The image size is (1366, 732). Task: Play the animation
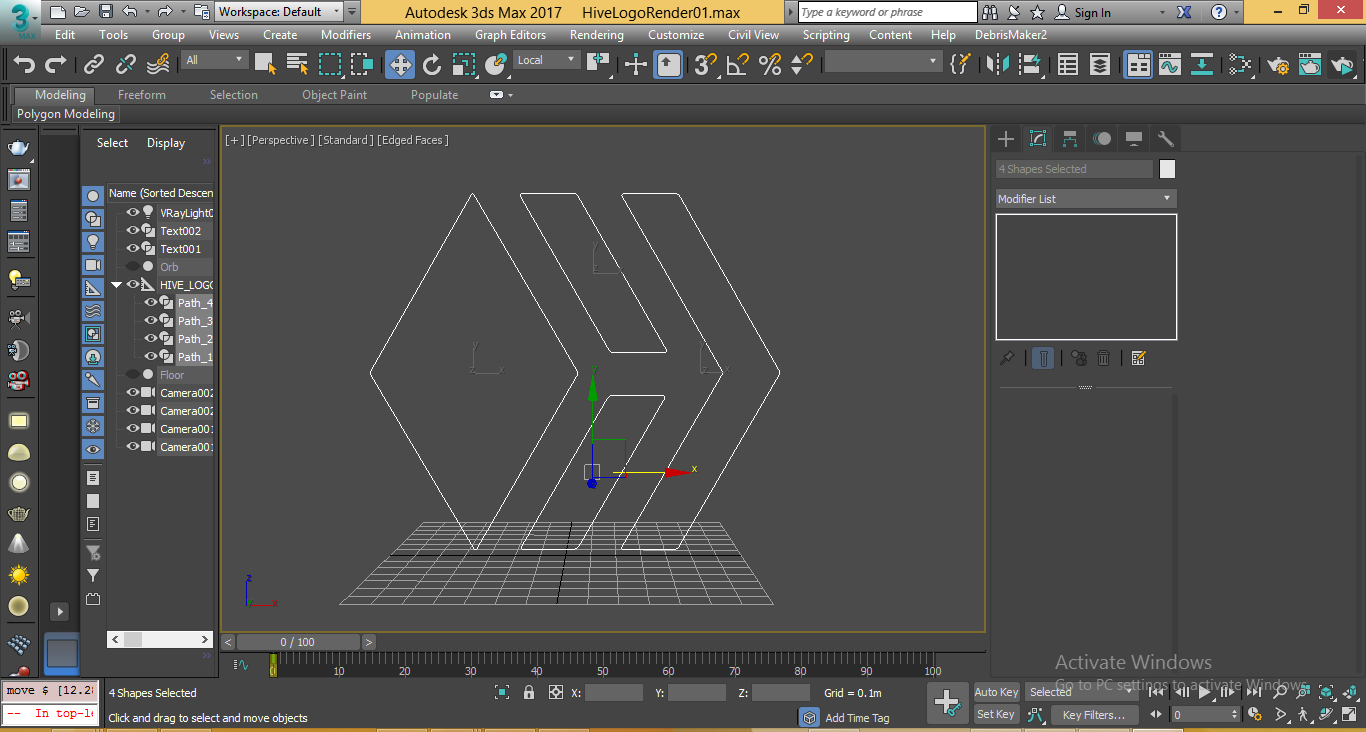[1205, 692]
